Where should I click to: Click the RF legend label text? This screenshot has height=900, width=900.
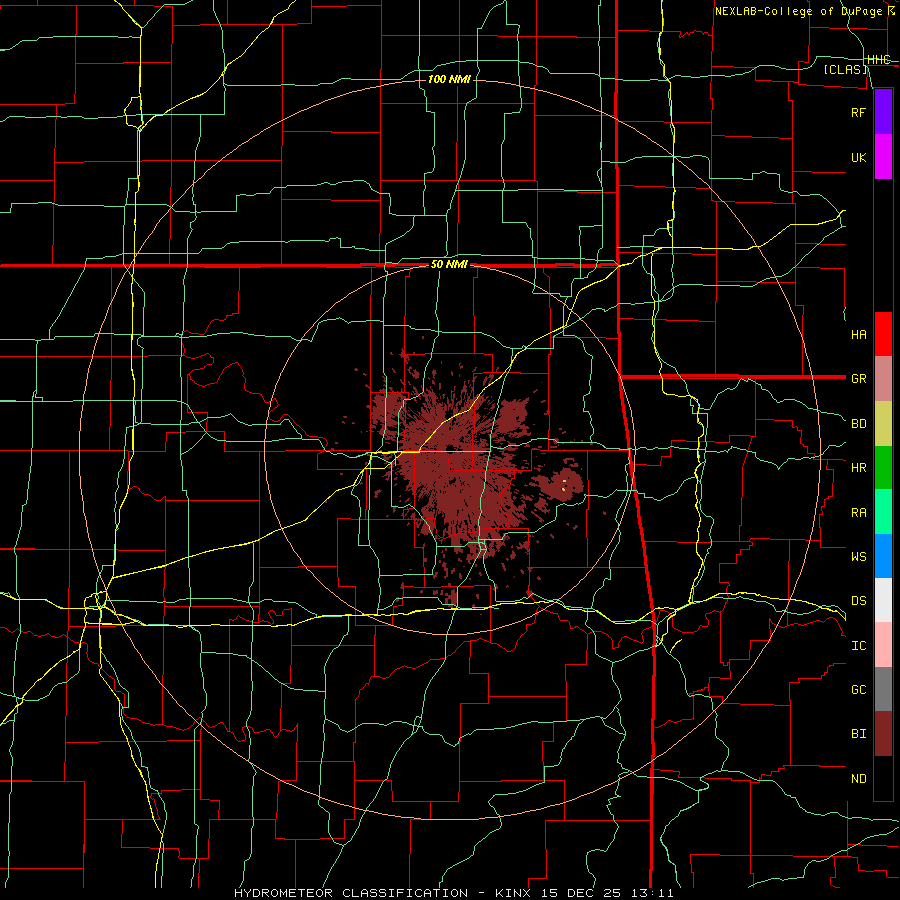pyautogui.click(x=858, y=112)
